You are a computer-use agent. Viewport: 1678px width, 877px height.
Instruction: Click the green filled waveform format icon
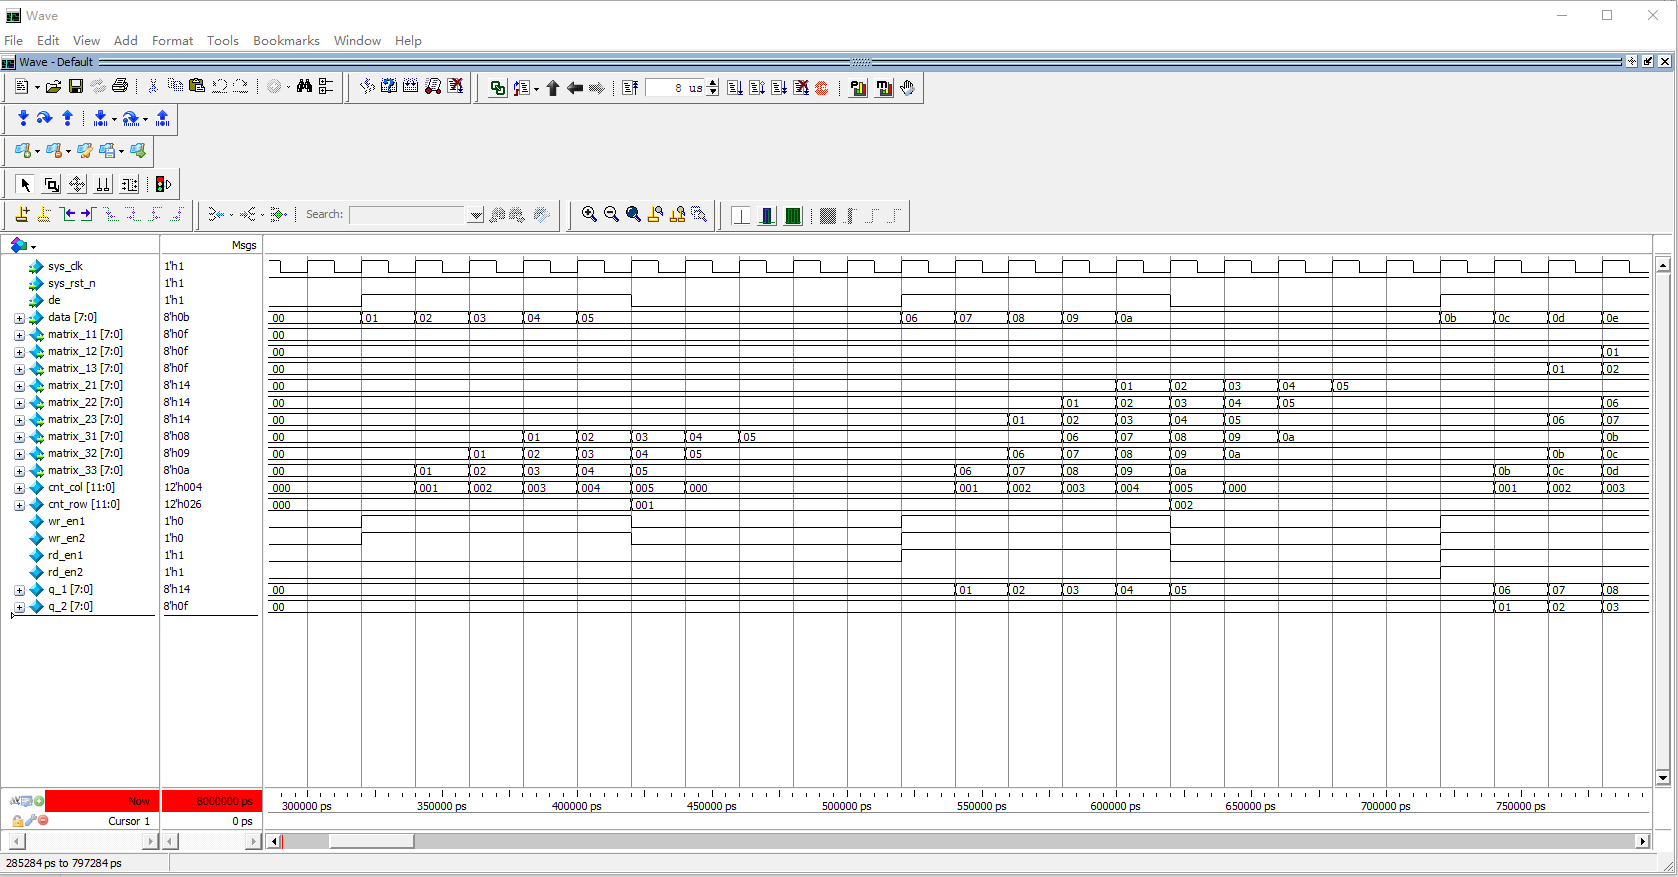[793, 215]
